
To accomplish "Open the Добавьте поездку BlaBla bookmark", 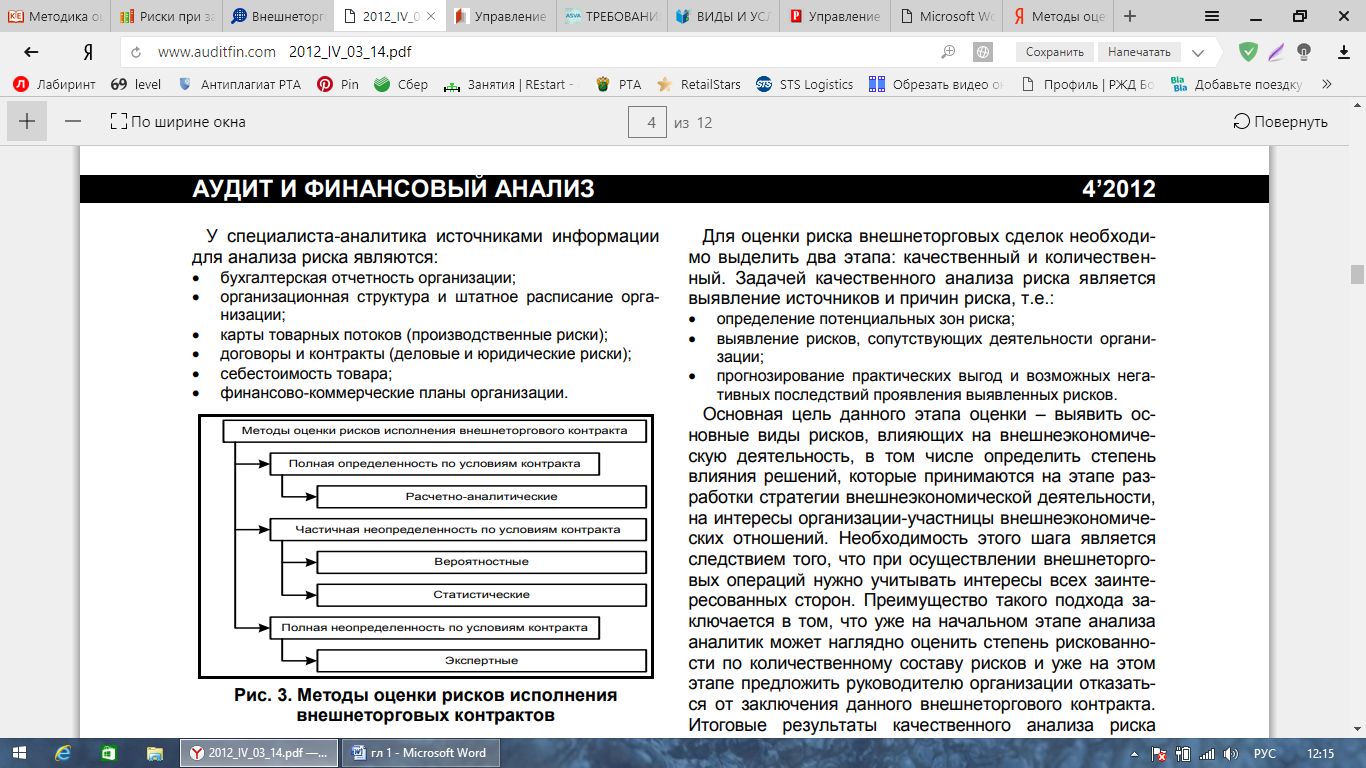I will pyautogui.click(x=1236, y=85).
